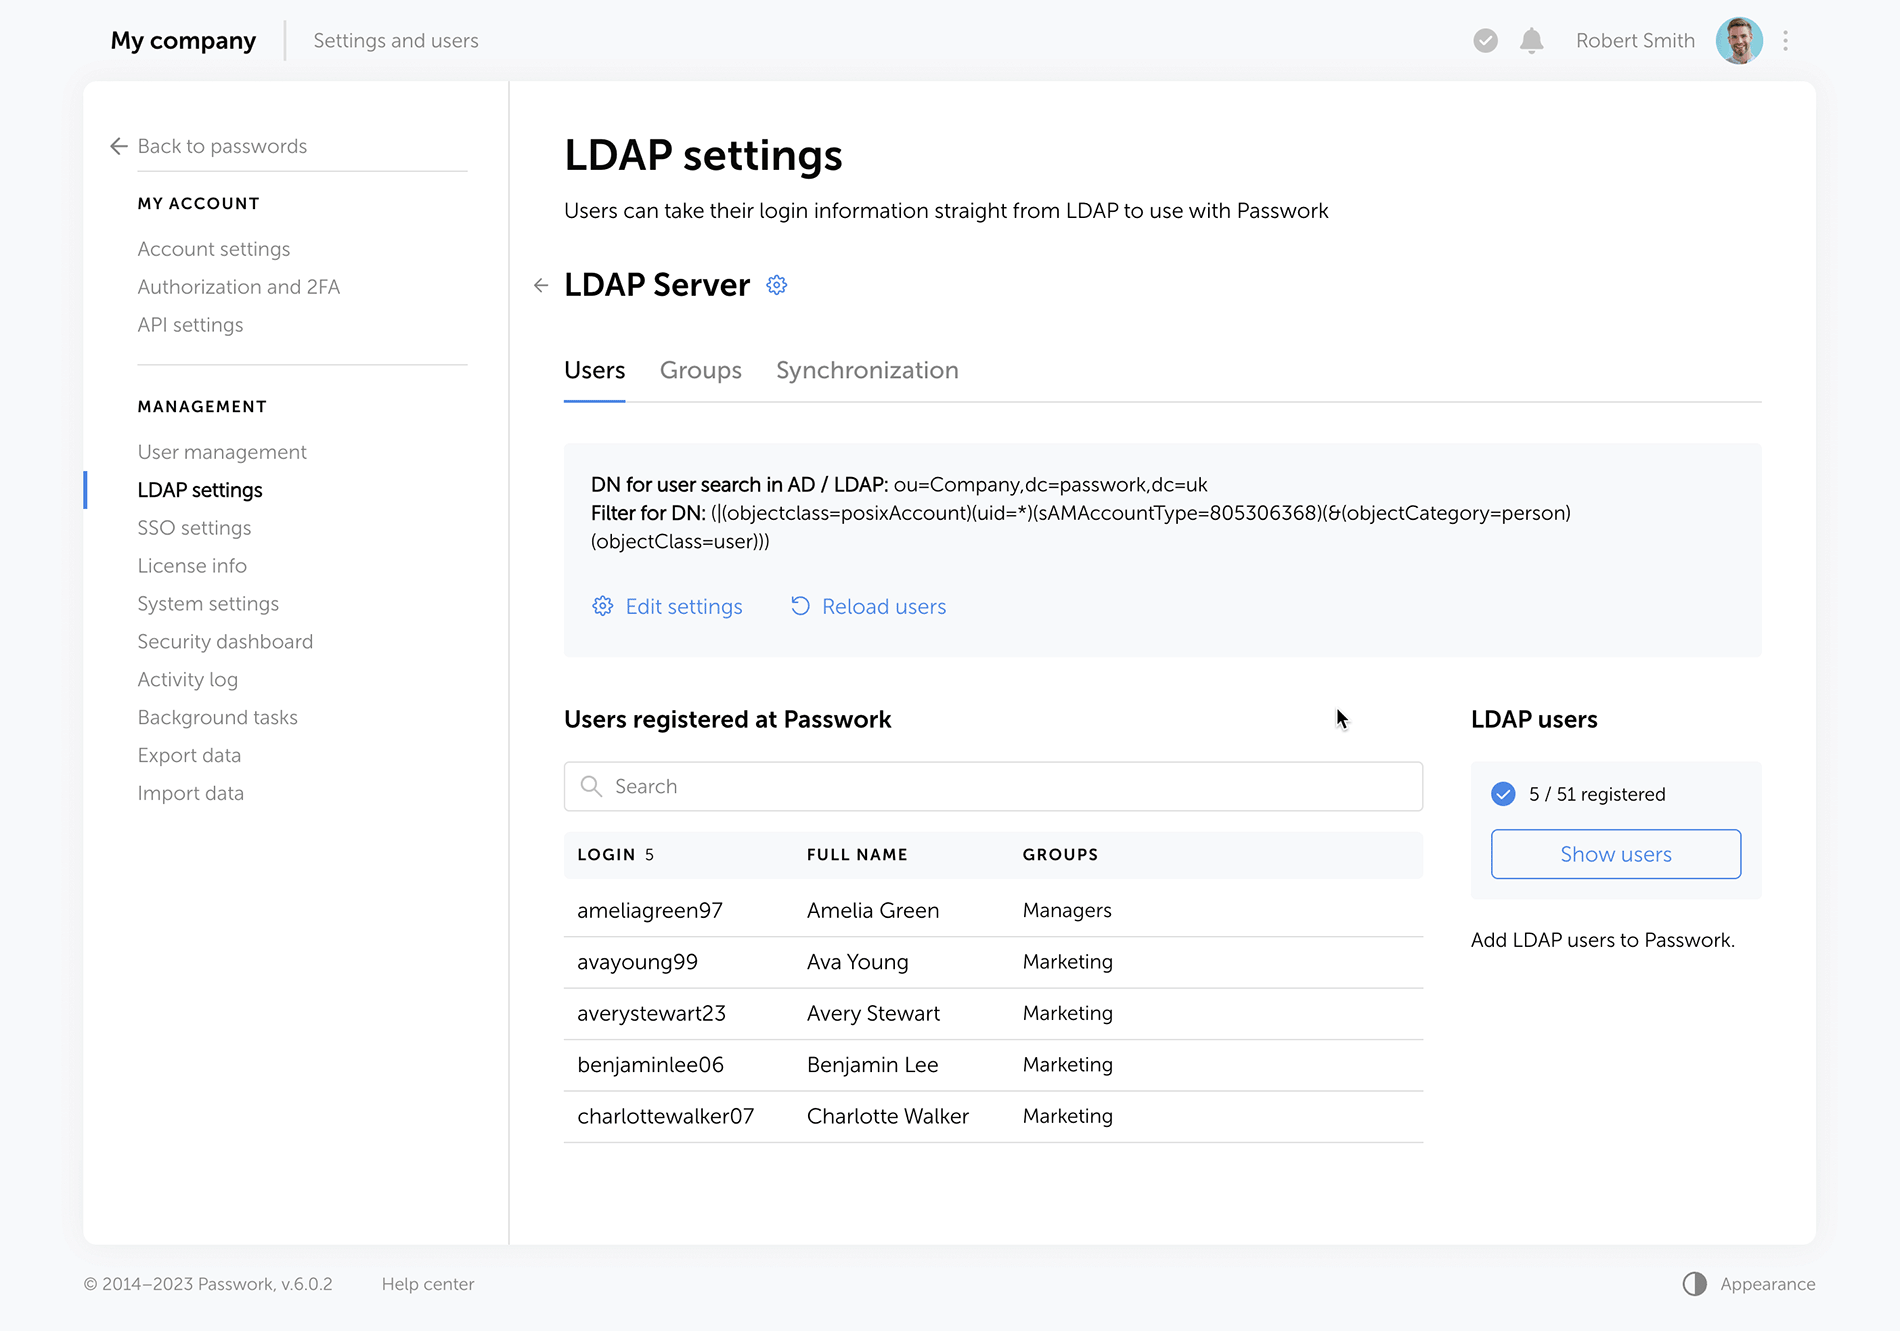Screen dimensions: 1900x1331
Task: Open Activity log in sidebar
Action: pos(188,680)
